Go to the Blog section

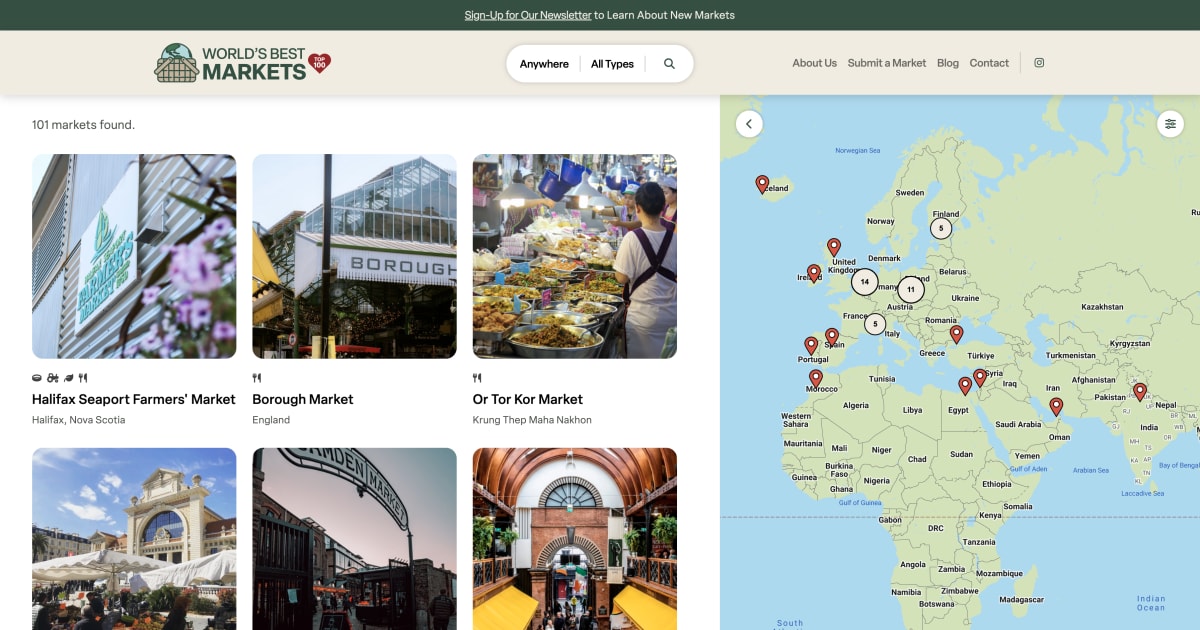[947, 62]
